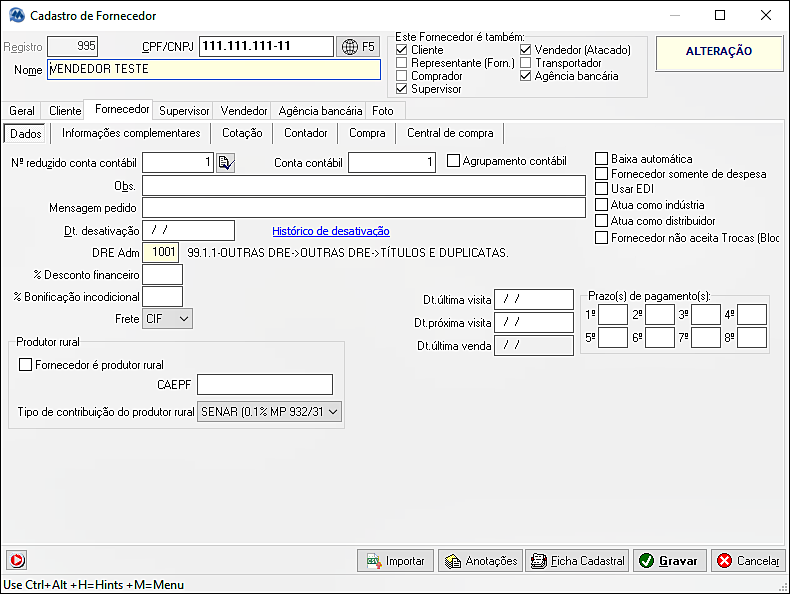Open the Contador sub-tab
Screen dimensions: 790x594
coord(305,133)
